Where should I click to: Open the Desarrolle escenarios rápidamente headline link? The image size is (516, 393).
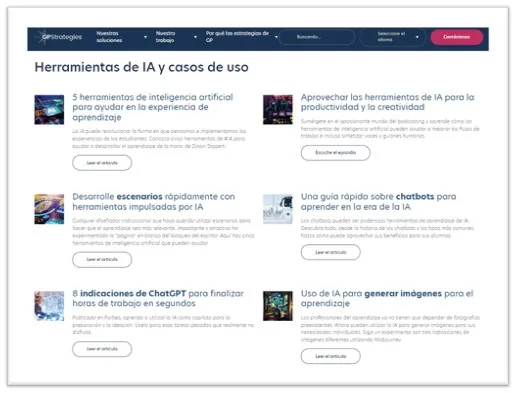click(154, 202)
